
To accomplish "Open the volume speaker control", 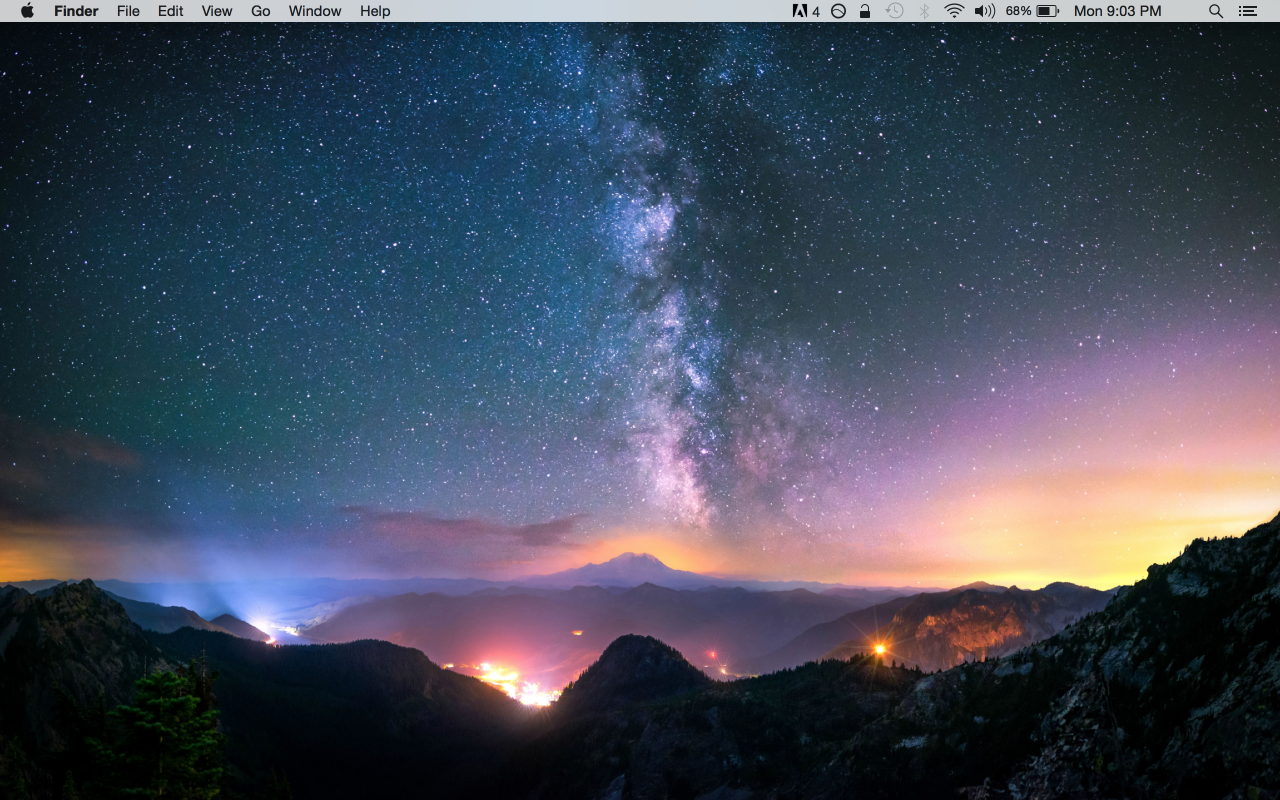I will [x=984, y=11].
